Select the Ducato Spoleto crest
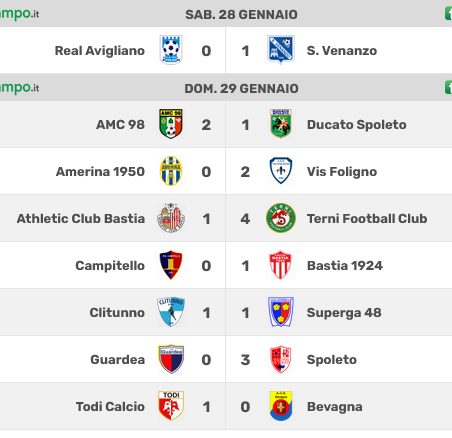Screen dimensions: 452x438 (281, 123)
